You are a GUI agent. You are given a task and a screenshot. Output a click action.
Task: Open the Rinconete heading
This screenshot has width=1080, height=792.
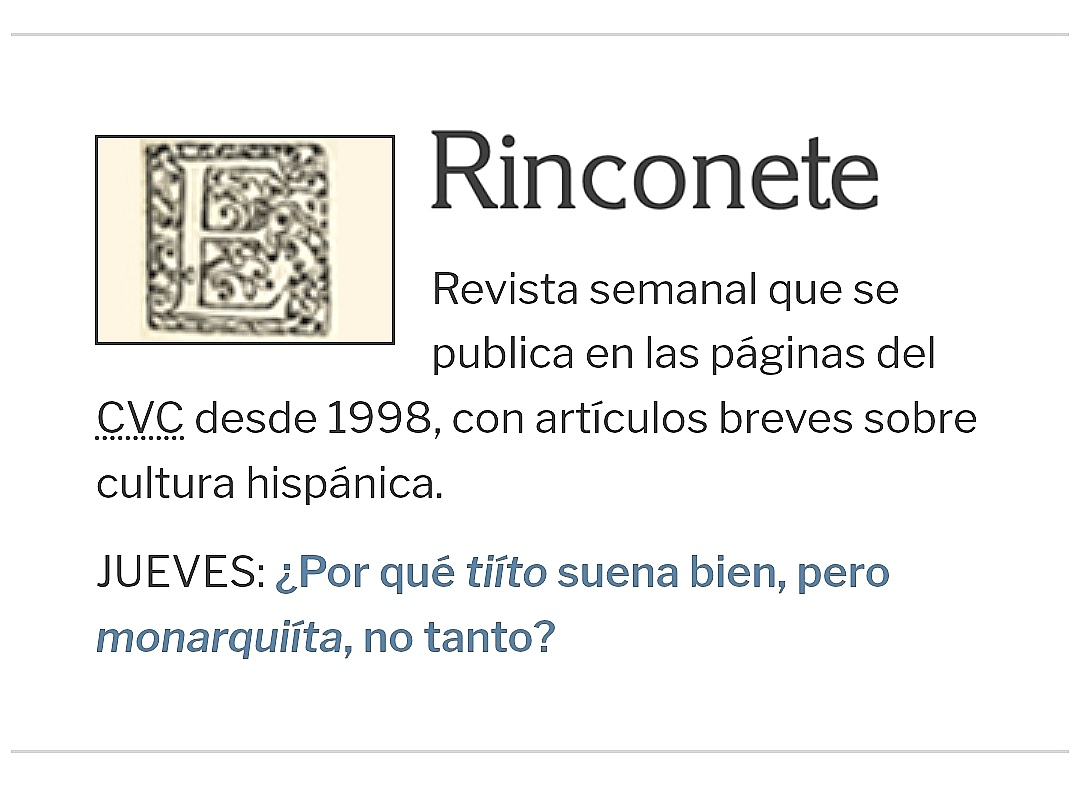pyautogui.click(x=654, y=171)
